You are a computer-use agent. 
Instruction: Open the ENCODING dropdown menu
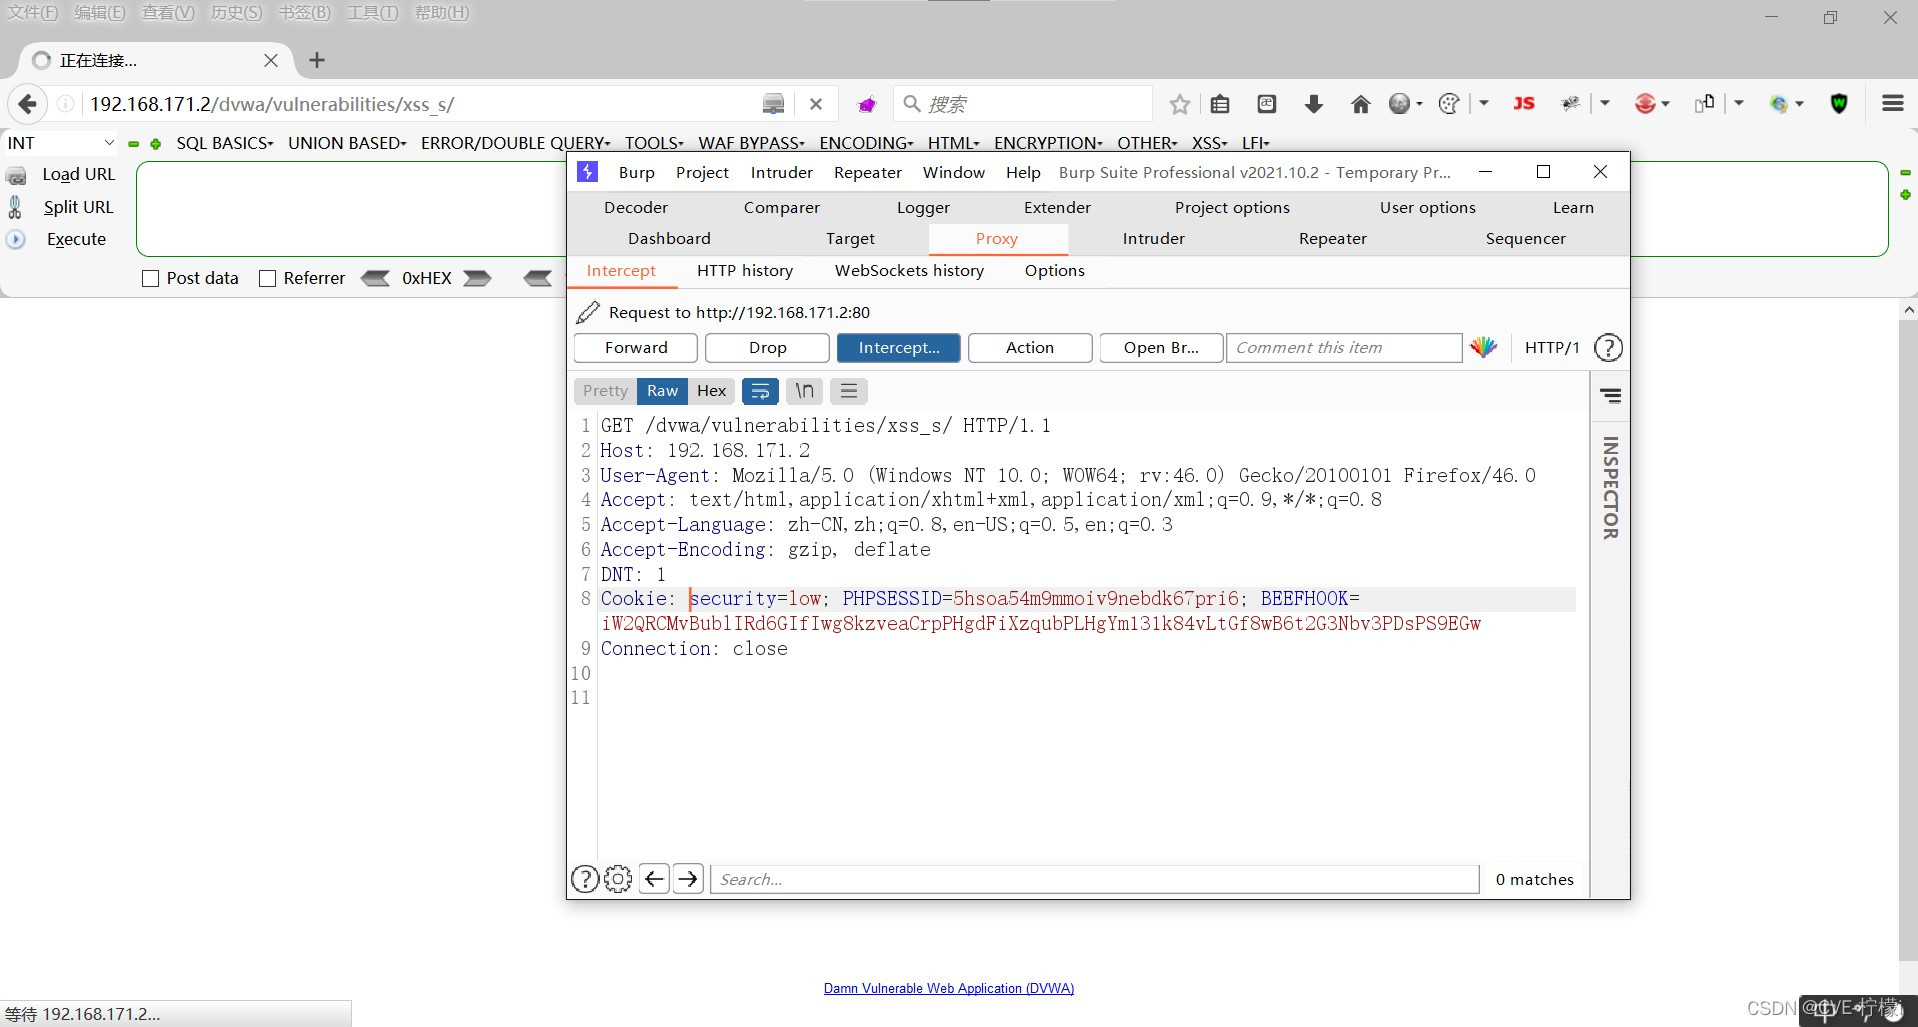pos(866,144)
